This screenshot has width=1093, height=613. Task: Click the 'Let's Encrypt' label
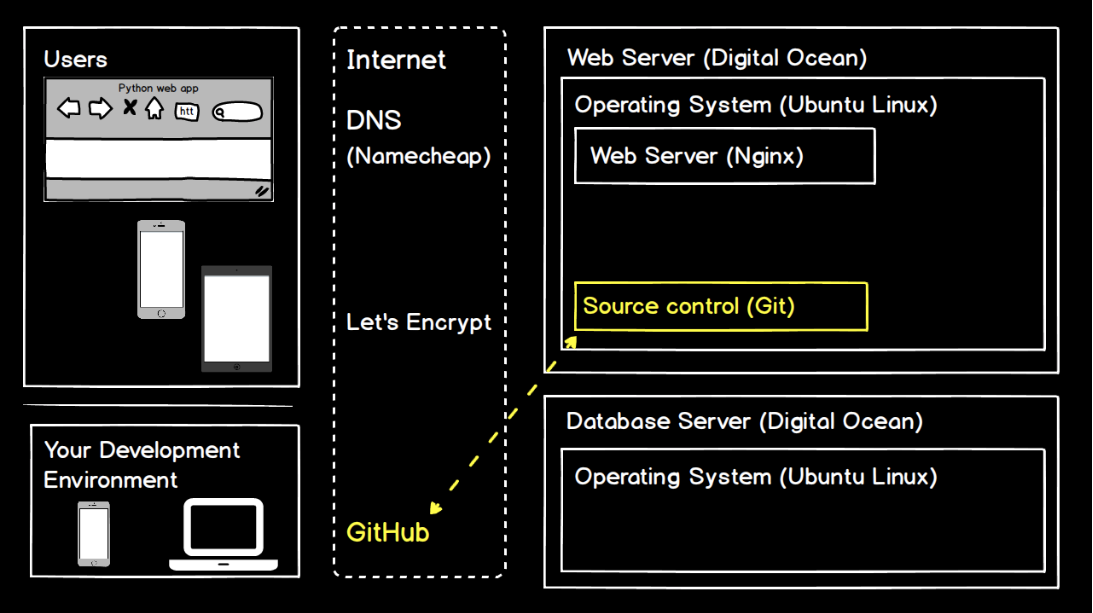pyautogui.click(x=418, y=322)
